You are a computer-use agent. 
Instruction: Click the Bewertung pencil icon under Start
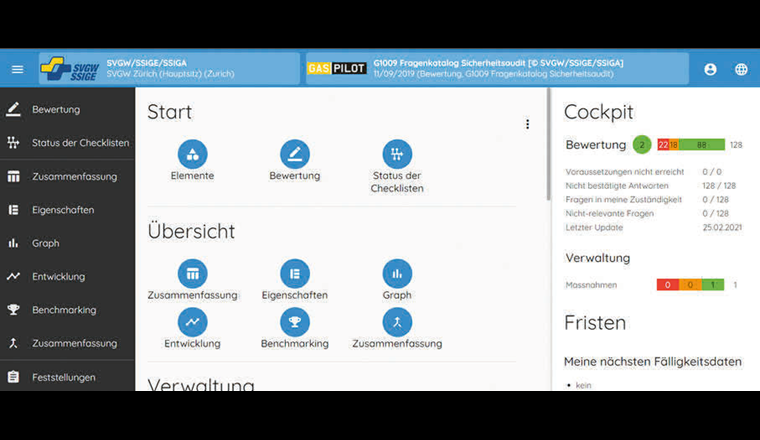[x=294, y=154]
